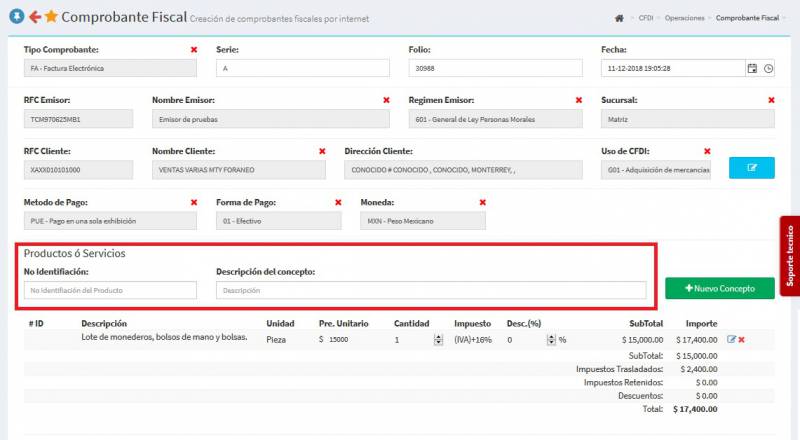Click the orange favorite star icon

[51, 17]
